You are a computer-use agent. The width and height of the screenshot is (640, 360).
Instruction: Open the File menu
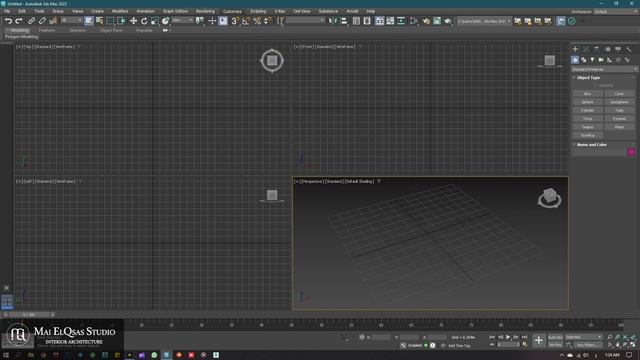pos(7,11)
